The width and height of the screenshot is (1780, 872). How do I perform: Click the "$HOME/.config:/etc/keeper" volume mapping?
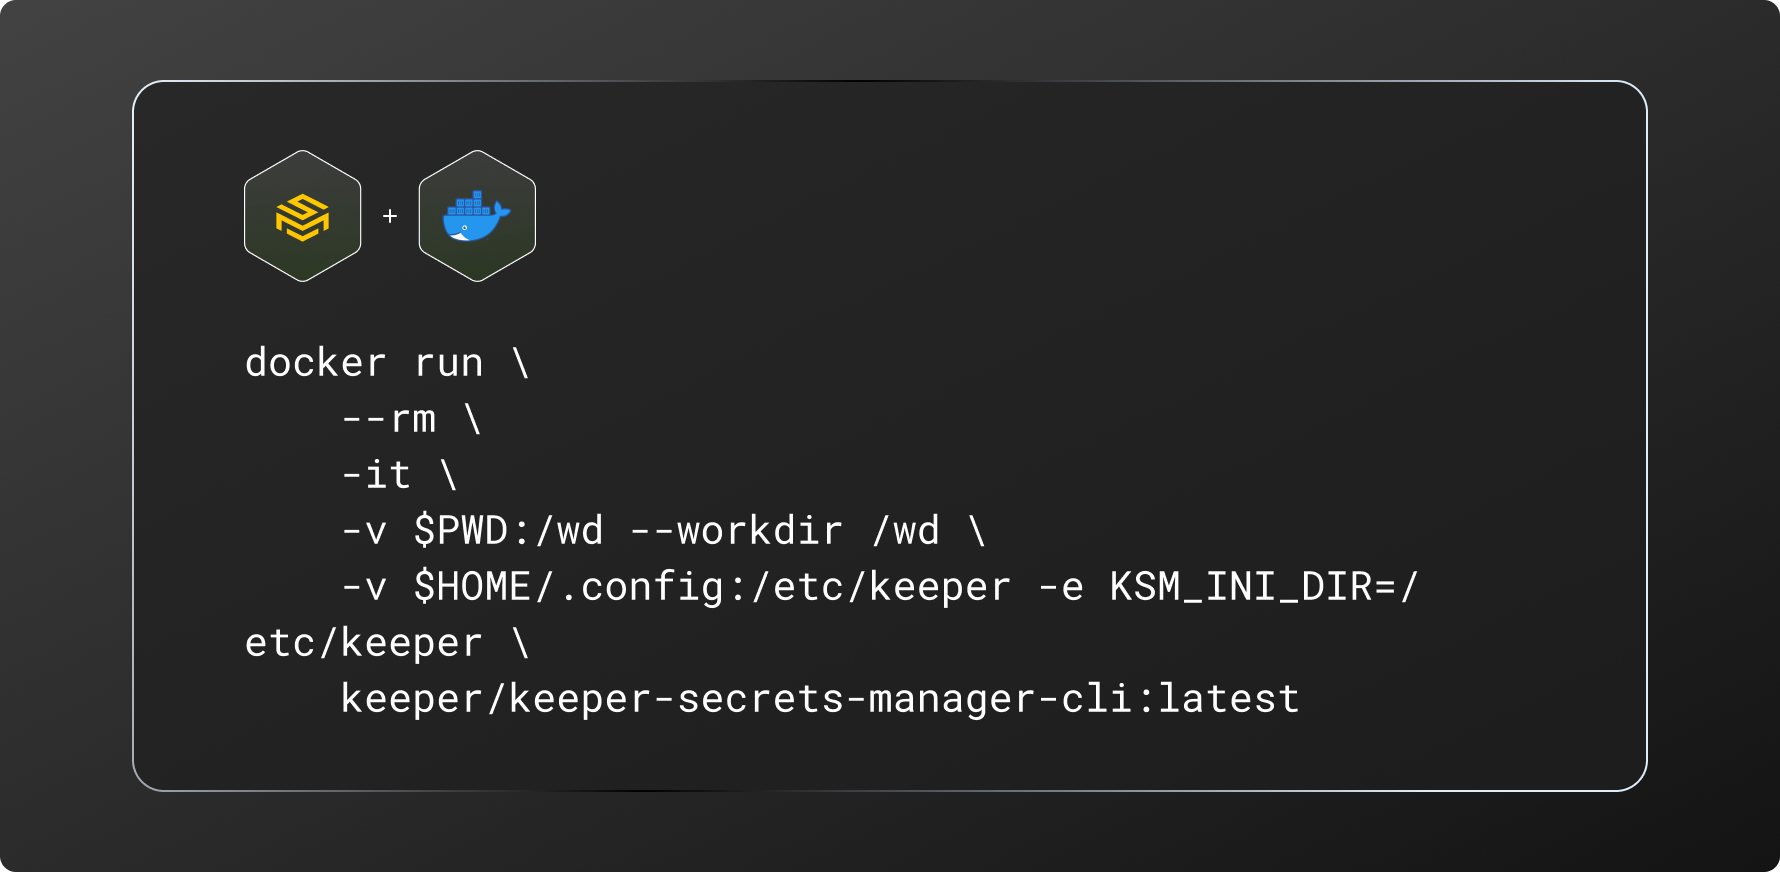point(712,587)
